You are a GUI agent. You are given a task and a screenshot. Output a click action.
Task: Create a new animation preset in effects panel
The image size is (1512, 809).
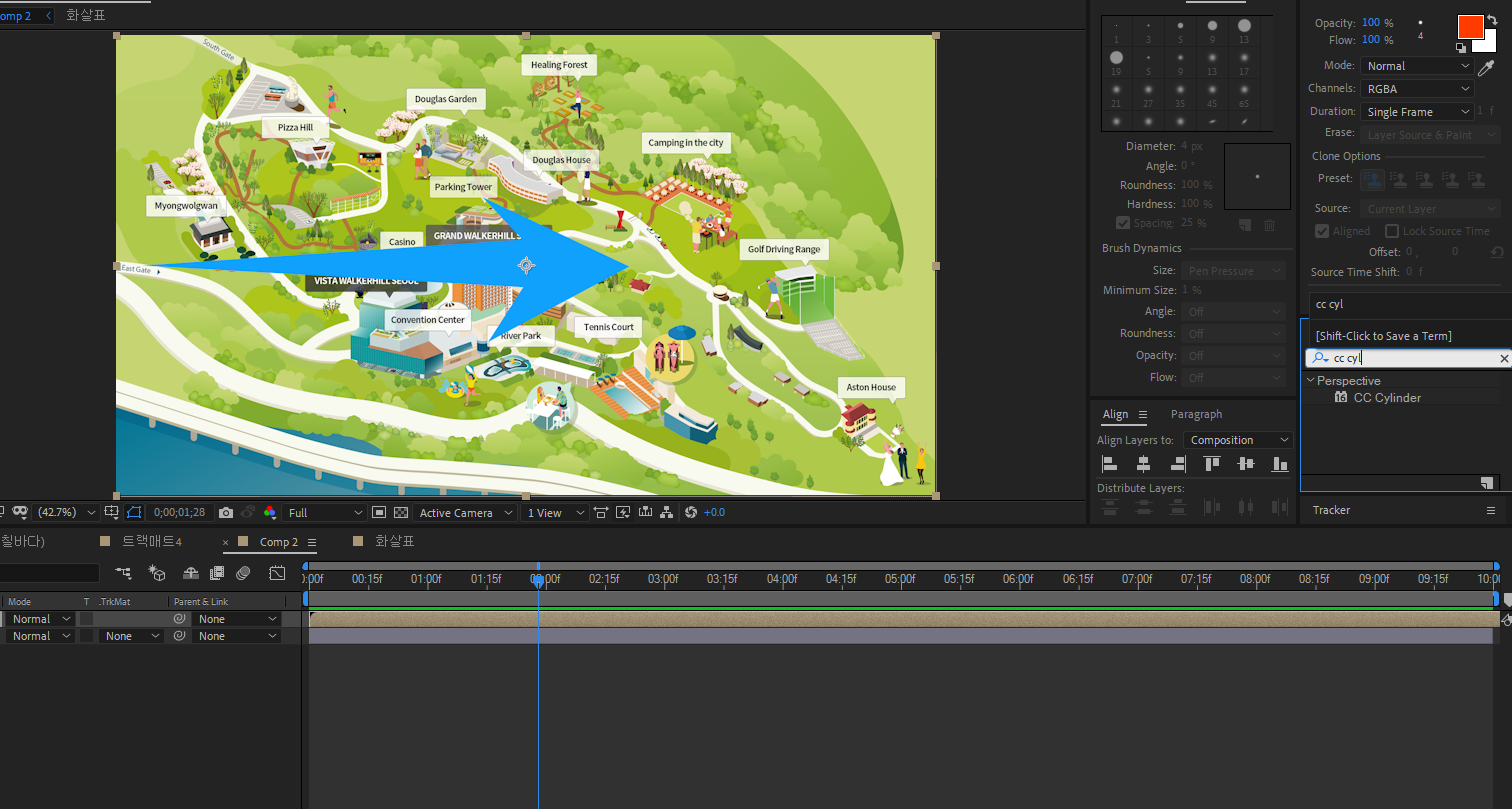click(1486, 483)
